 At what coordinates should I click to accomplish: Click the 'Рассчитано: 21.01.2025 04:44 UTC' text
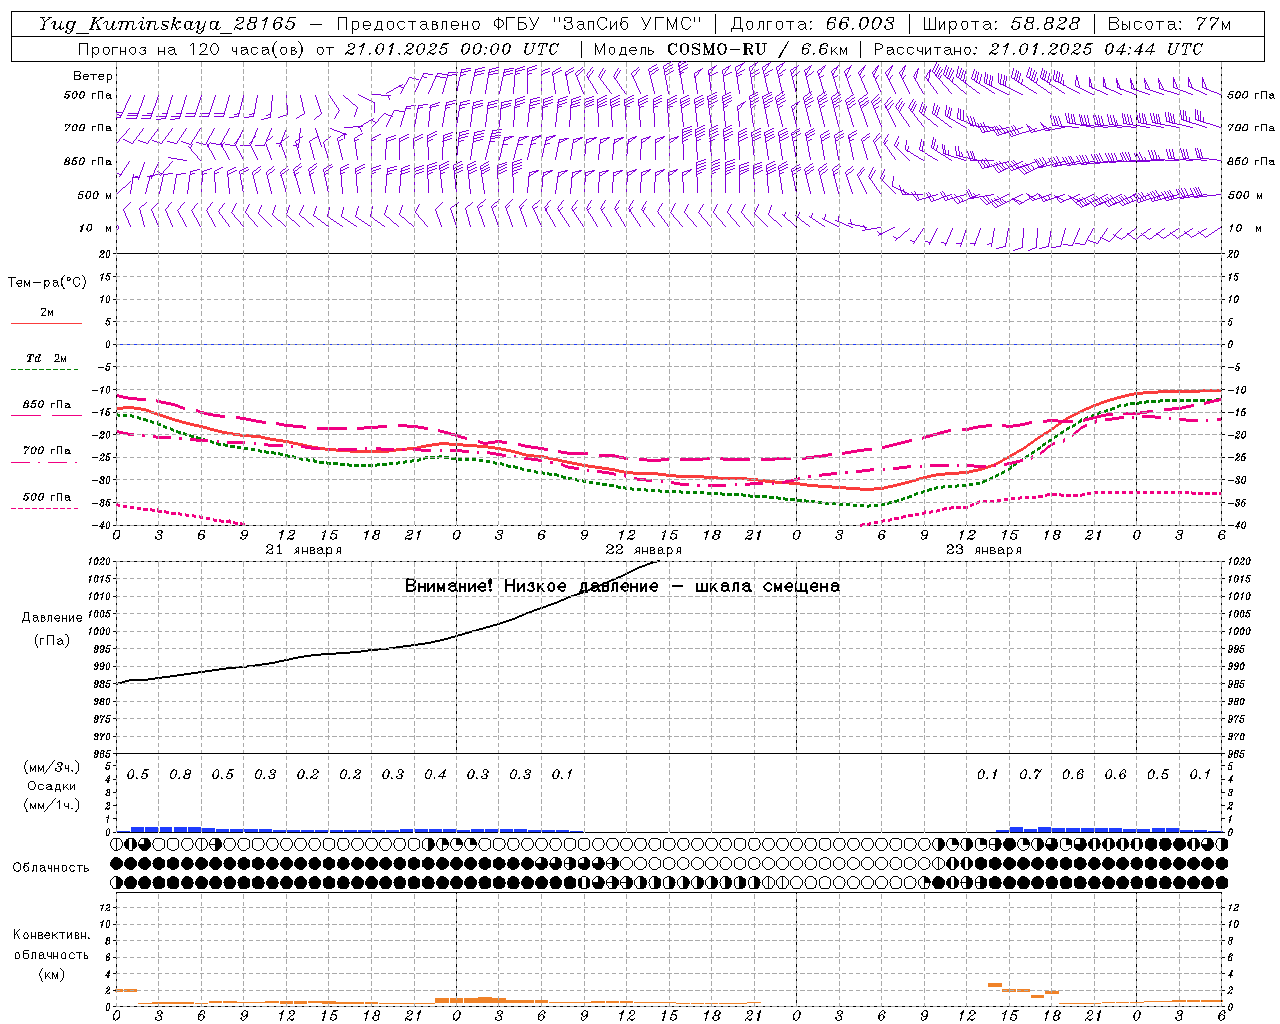pos(1038,49)
